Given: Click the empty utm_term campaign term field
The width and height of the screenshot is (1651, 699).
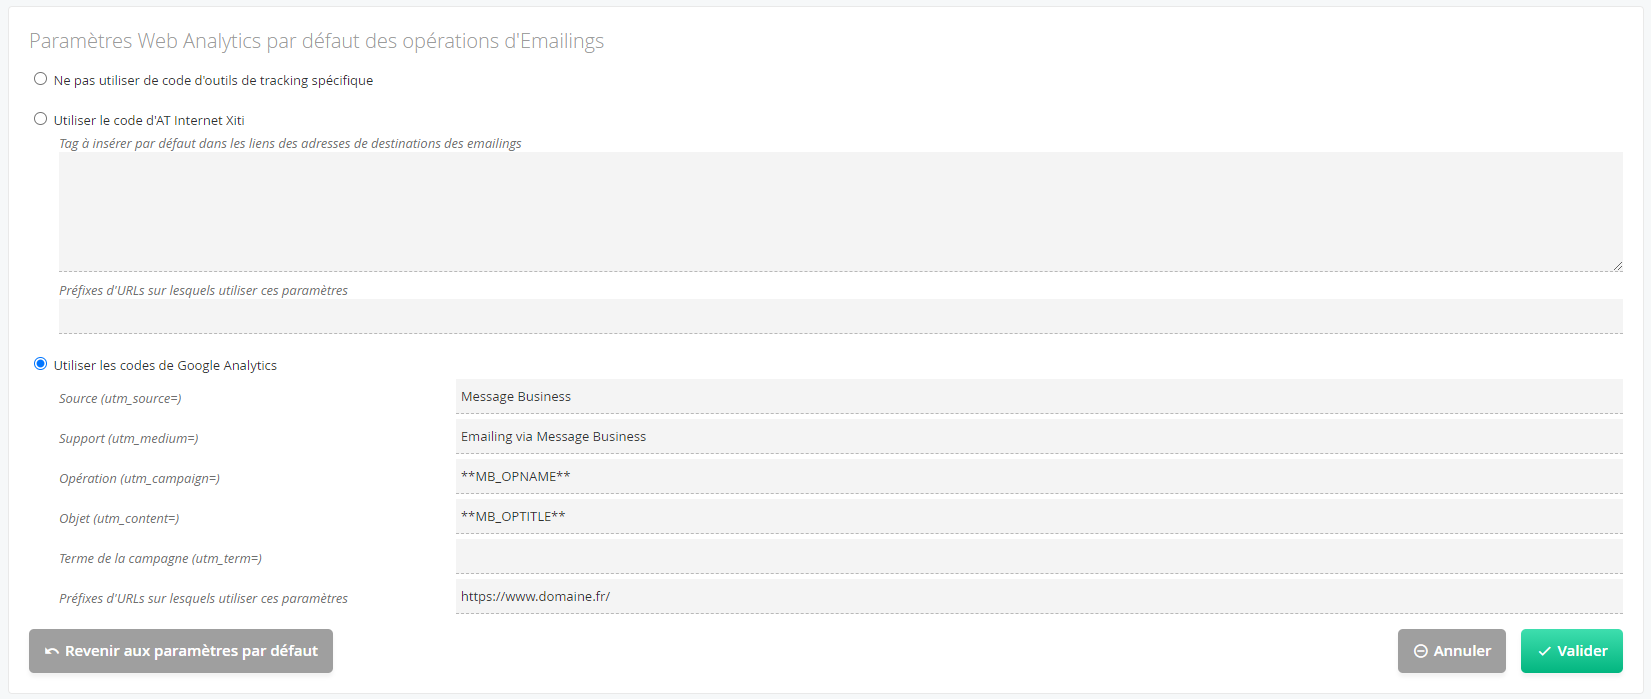Looking at the screenshot, I should click(1039, 556).
